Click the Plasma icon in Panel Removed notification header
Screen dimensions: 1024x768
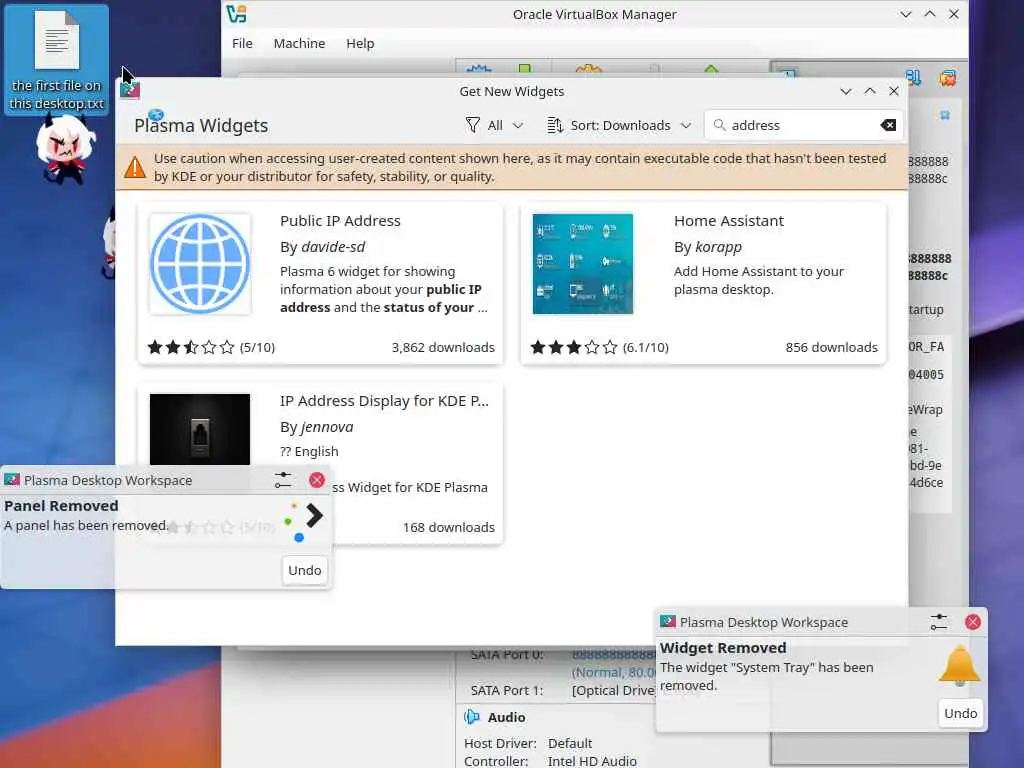[x=12, y=480]
